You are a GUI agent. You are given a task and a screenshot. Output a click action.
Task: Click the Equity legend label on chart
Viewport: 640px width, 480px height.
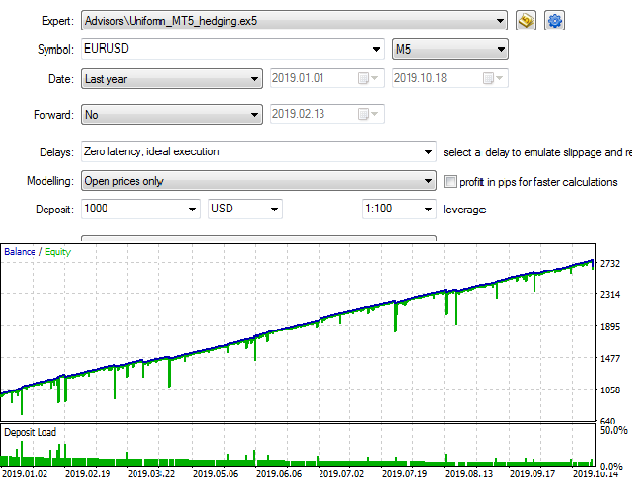tap(57, 252)
